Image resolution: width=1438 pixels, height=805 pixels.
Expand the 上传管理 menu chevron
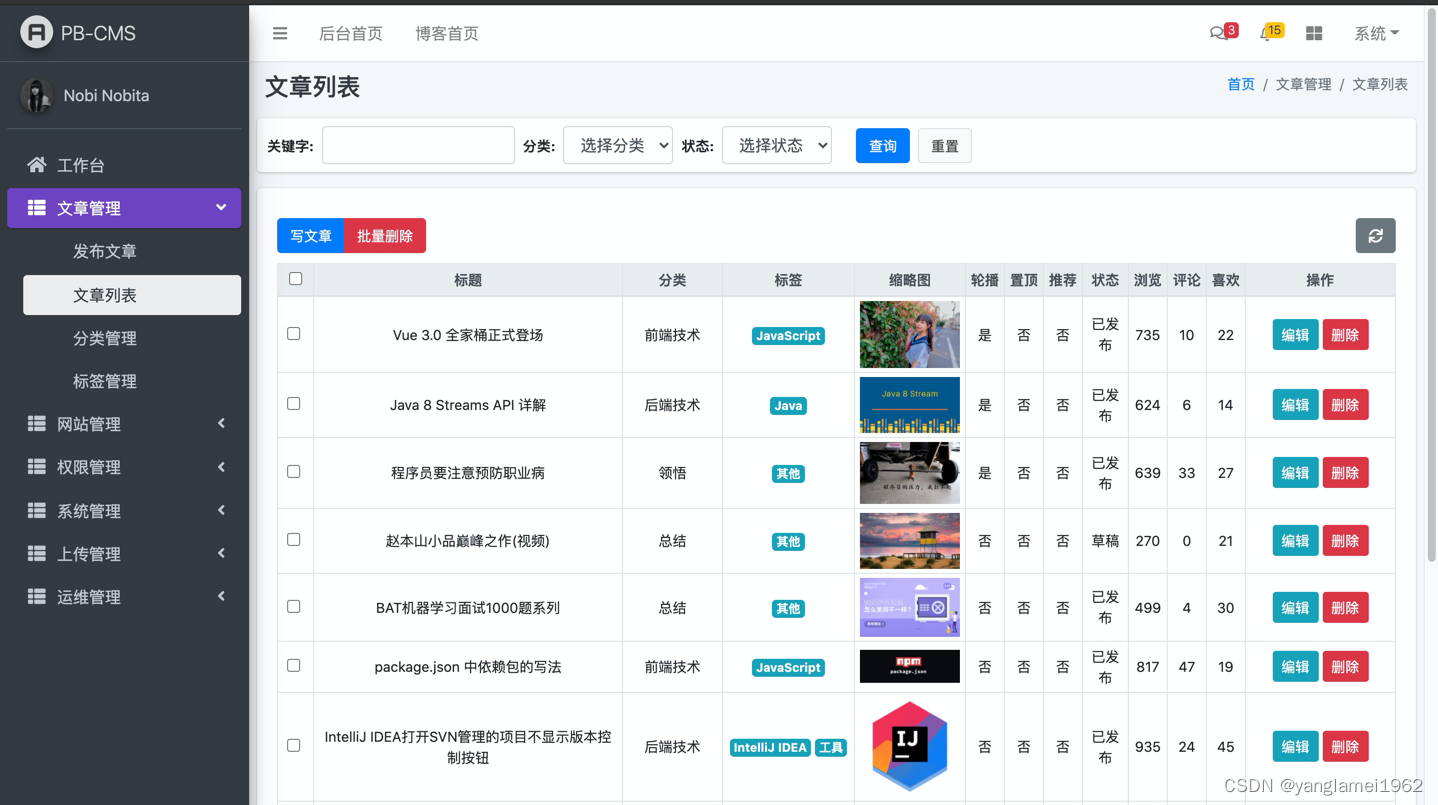tap(221, 553)
